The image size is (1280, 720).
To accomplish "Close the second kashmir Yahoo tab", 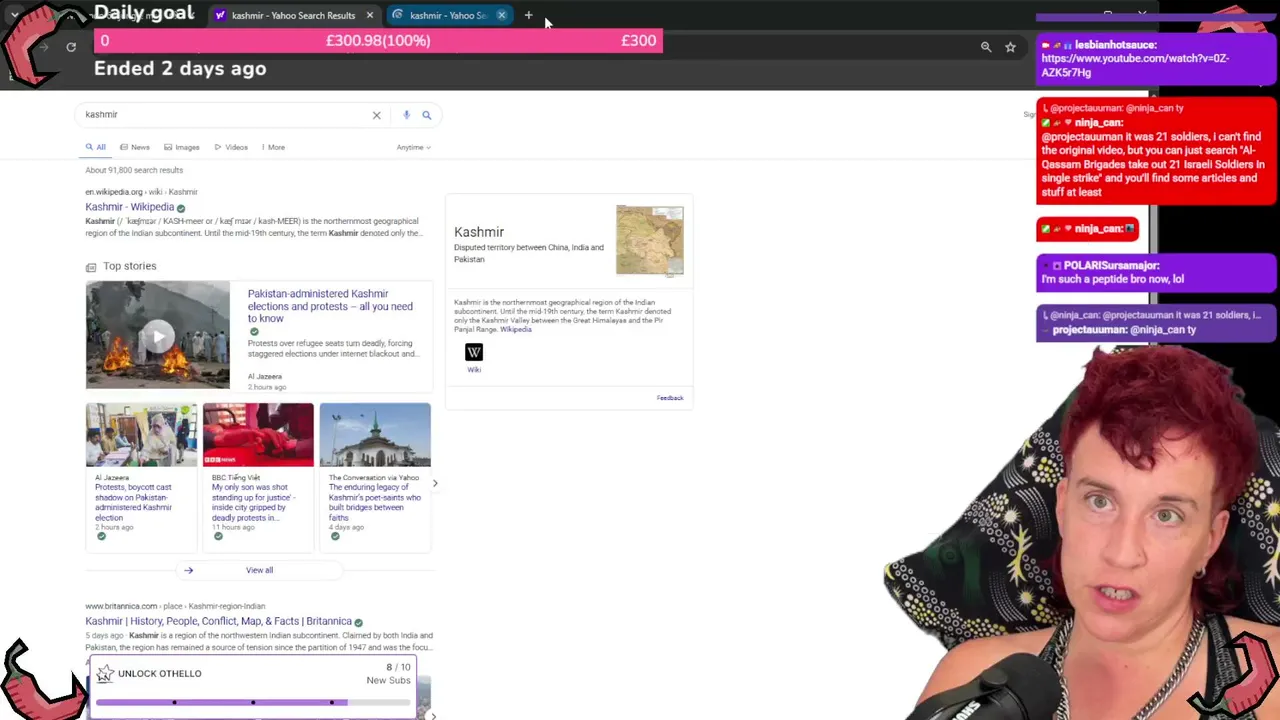I will click(501, 15).
